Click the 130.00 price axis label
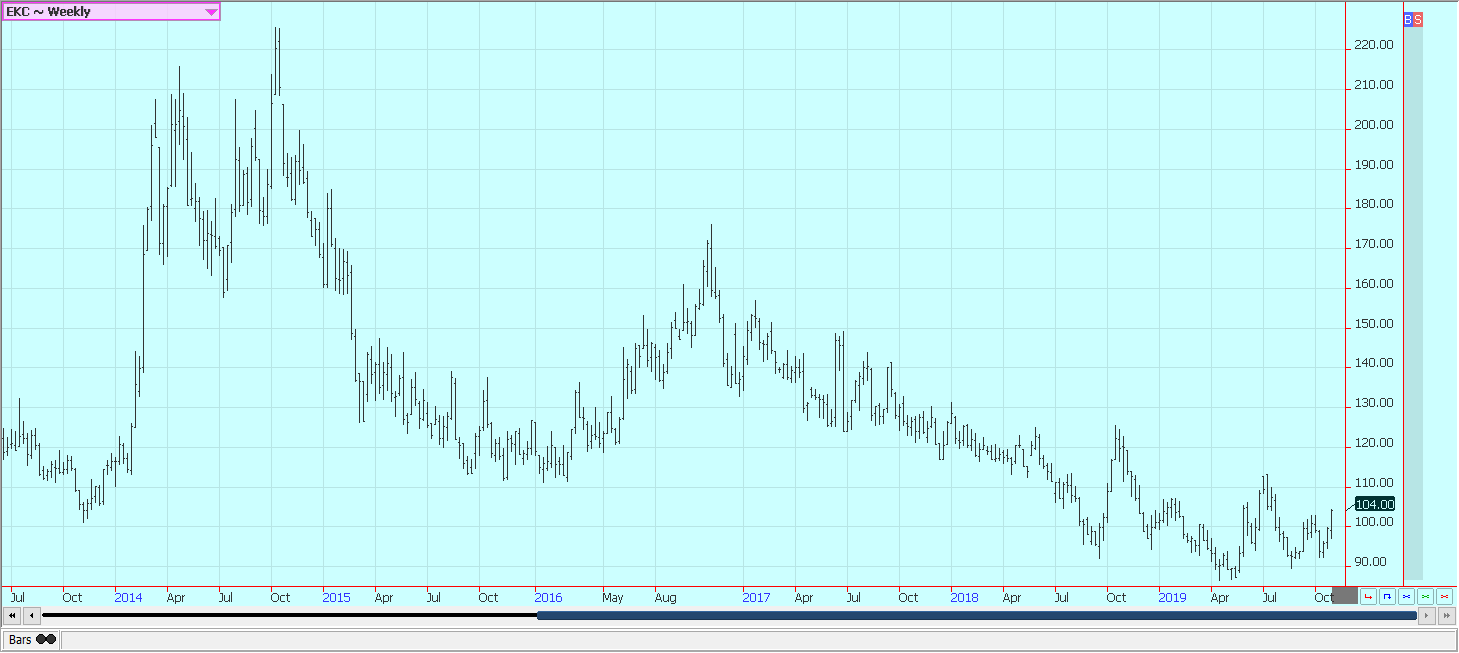This screenshot has width=1459, height=653. pos(1374,403)
